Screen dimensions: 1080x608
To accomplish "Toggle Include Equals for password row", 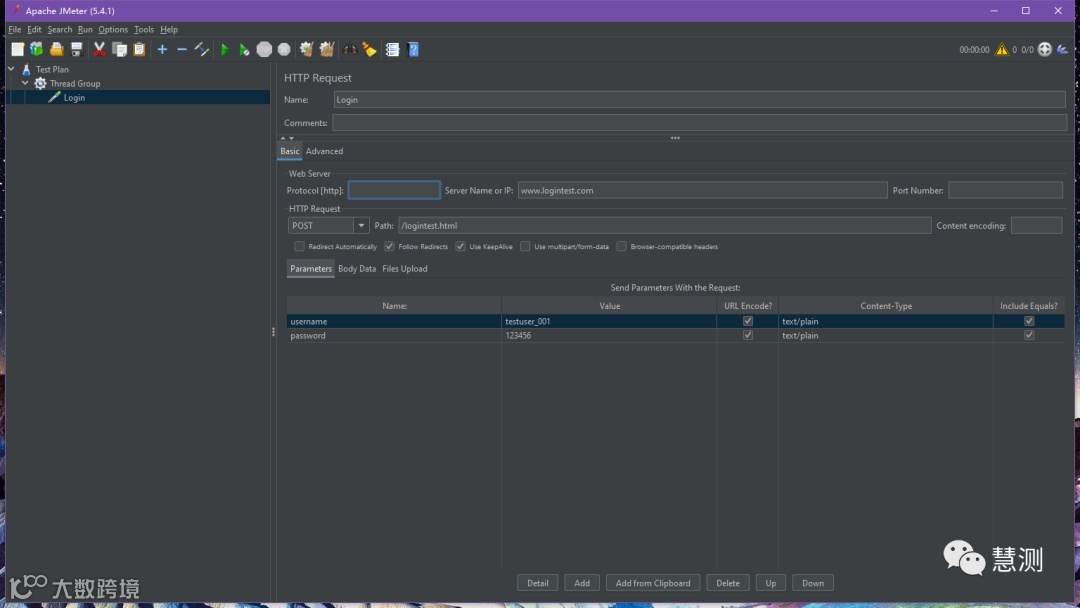I will tap(1028, 335).
